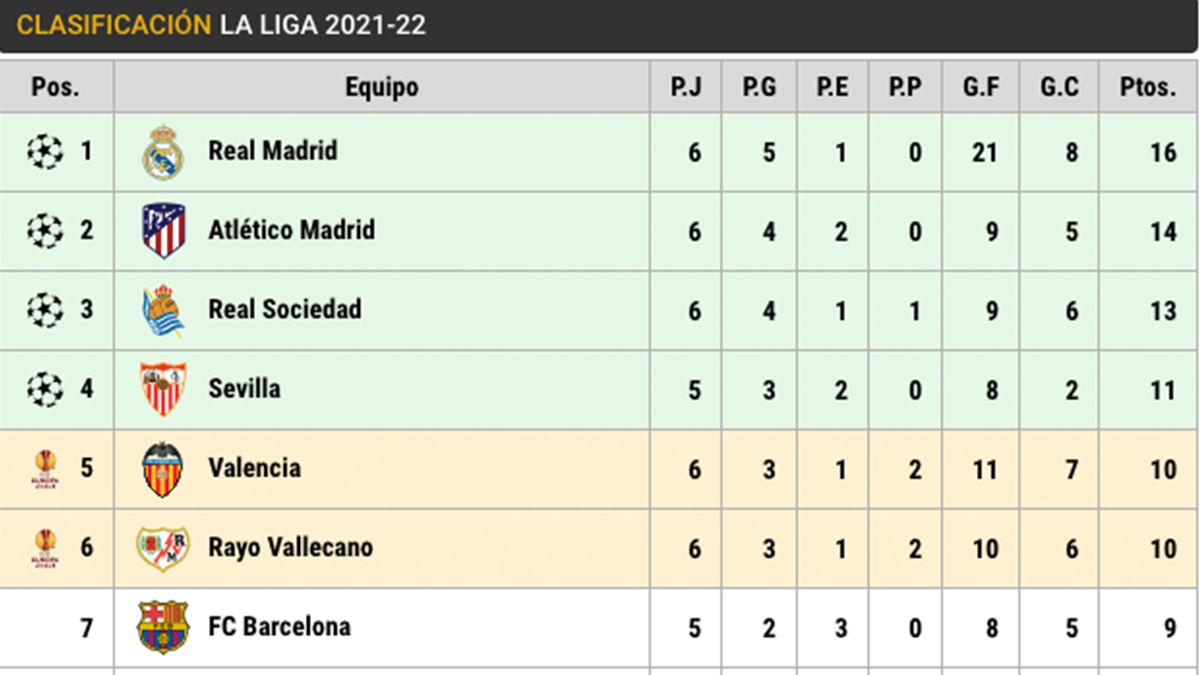
Task: Click the Rayo Vallecano club crest
Action: point(162,547)
